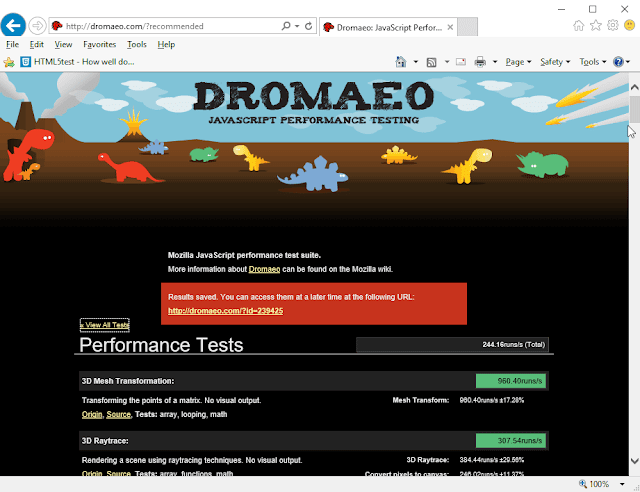Open a new blank tab
Screen dimensions: 640x492
pyautogui.click(x=467, y=27)
